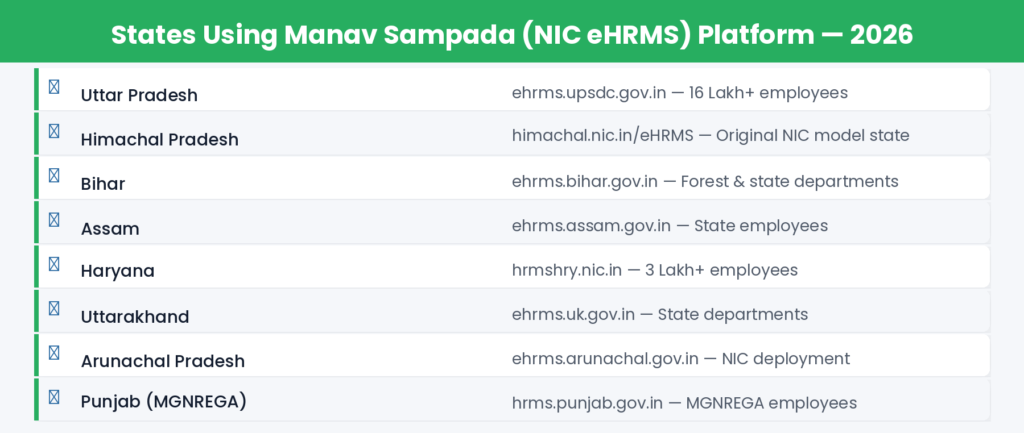The width and height of the screenshot is (1024, 433).
Task: Click the icon beside Arunachal Pradesh
Action: [54, 353]
